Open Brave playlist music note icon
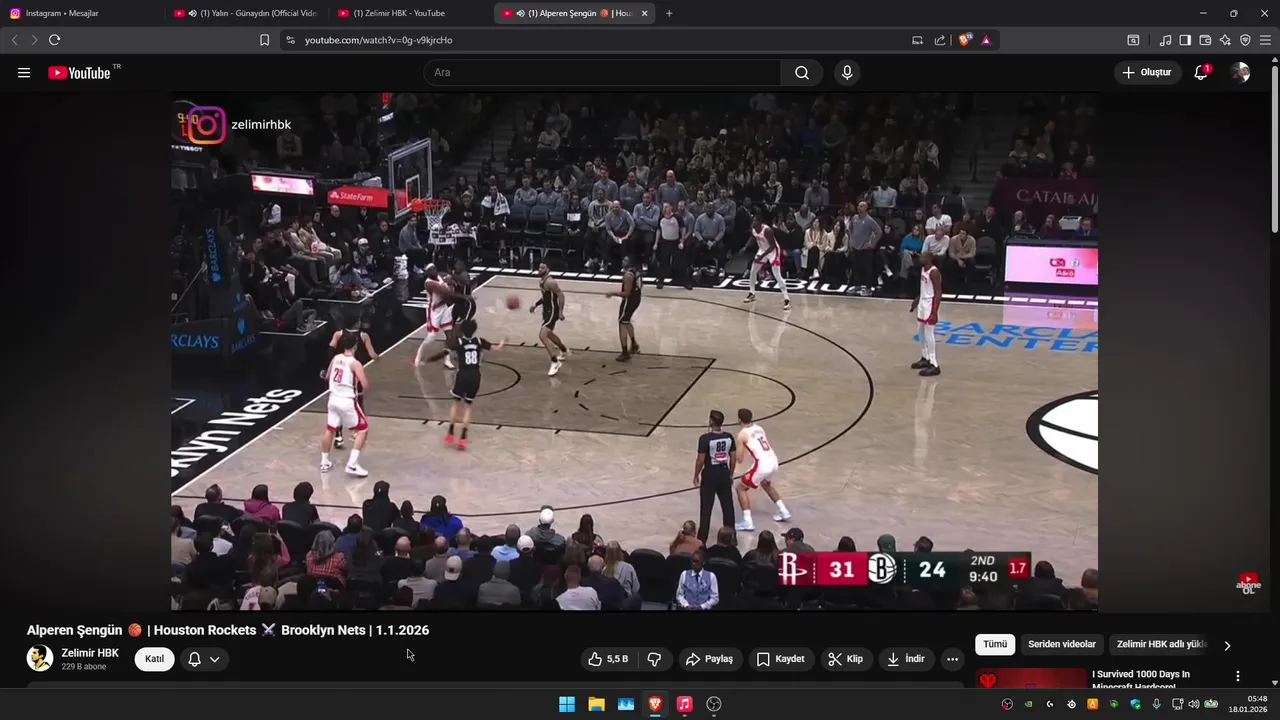Image resolution: width=1280 pixels, height=720 pixels. (x=1165, y=40)
